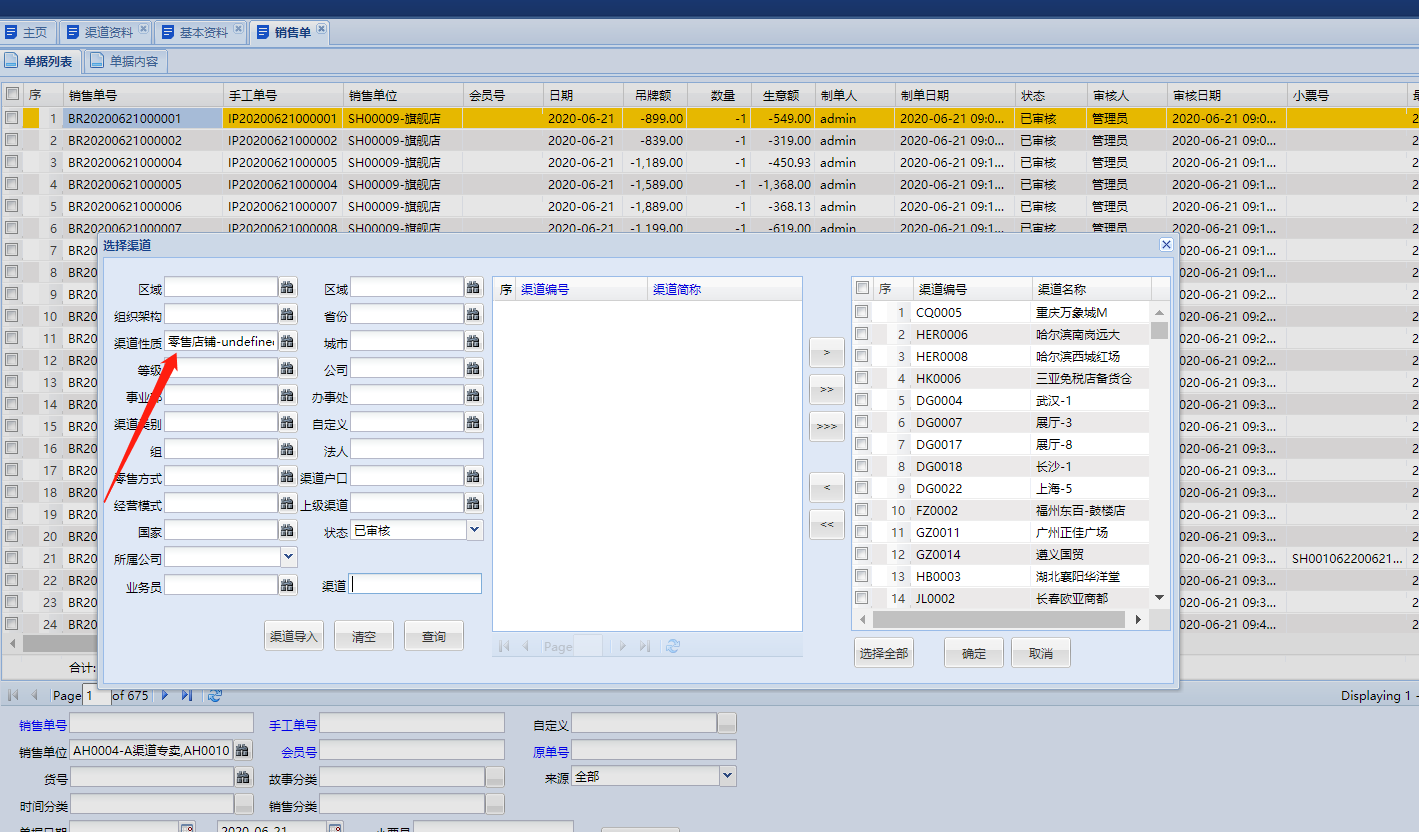Image resolution: width=1419 pixels, height=832 pixels.
Task: Click the page number box showing 1
Action: [x=97, y=695]
